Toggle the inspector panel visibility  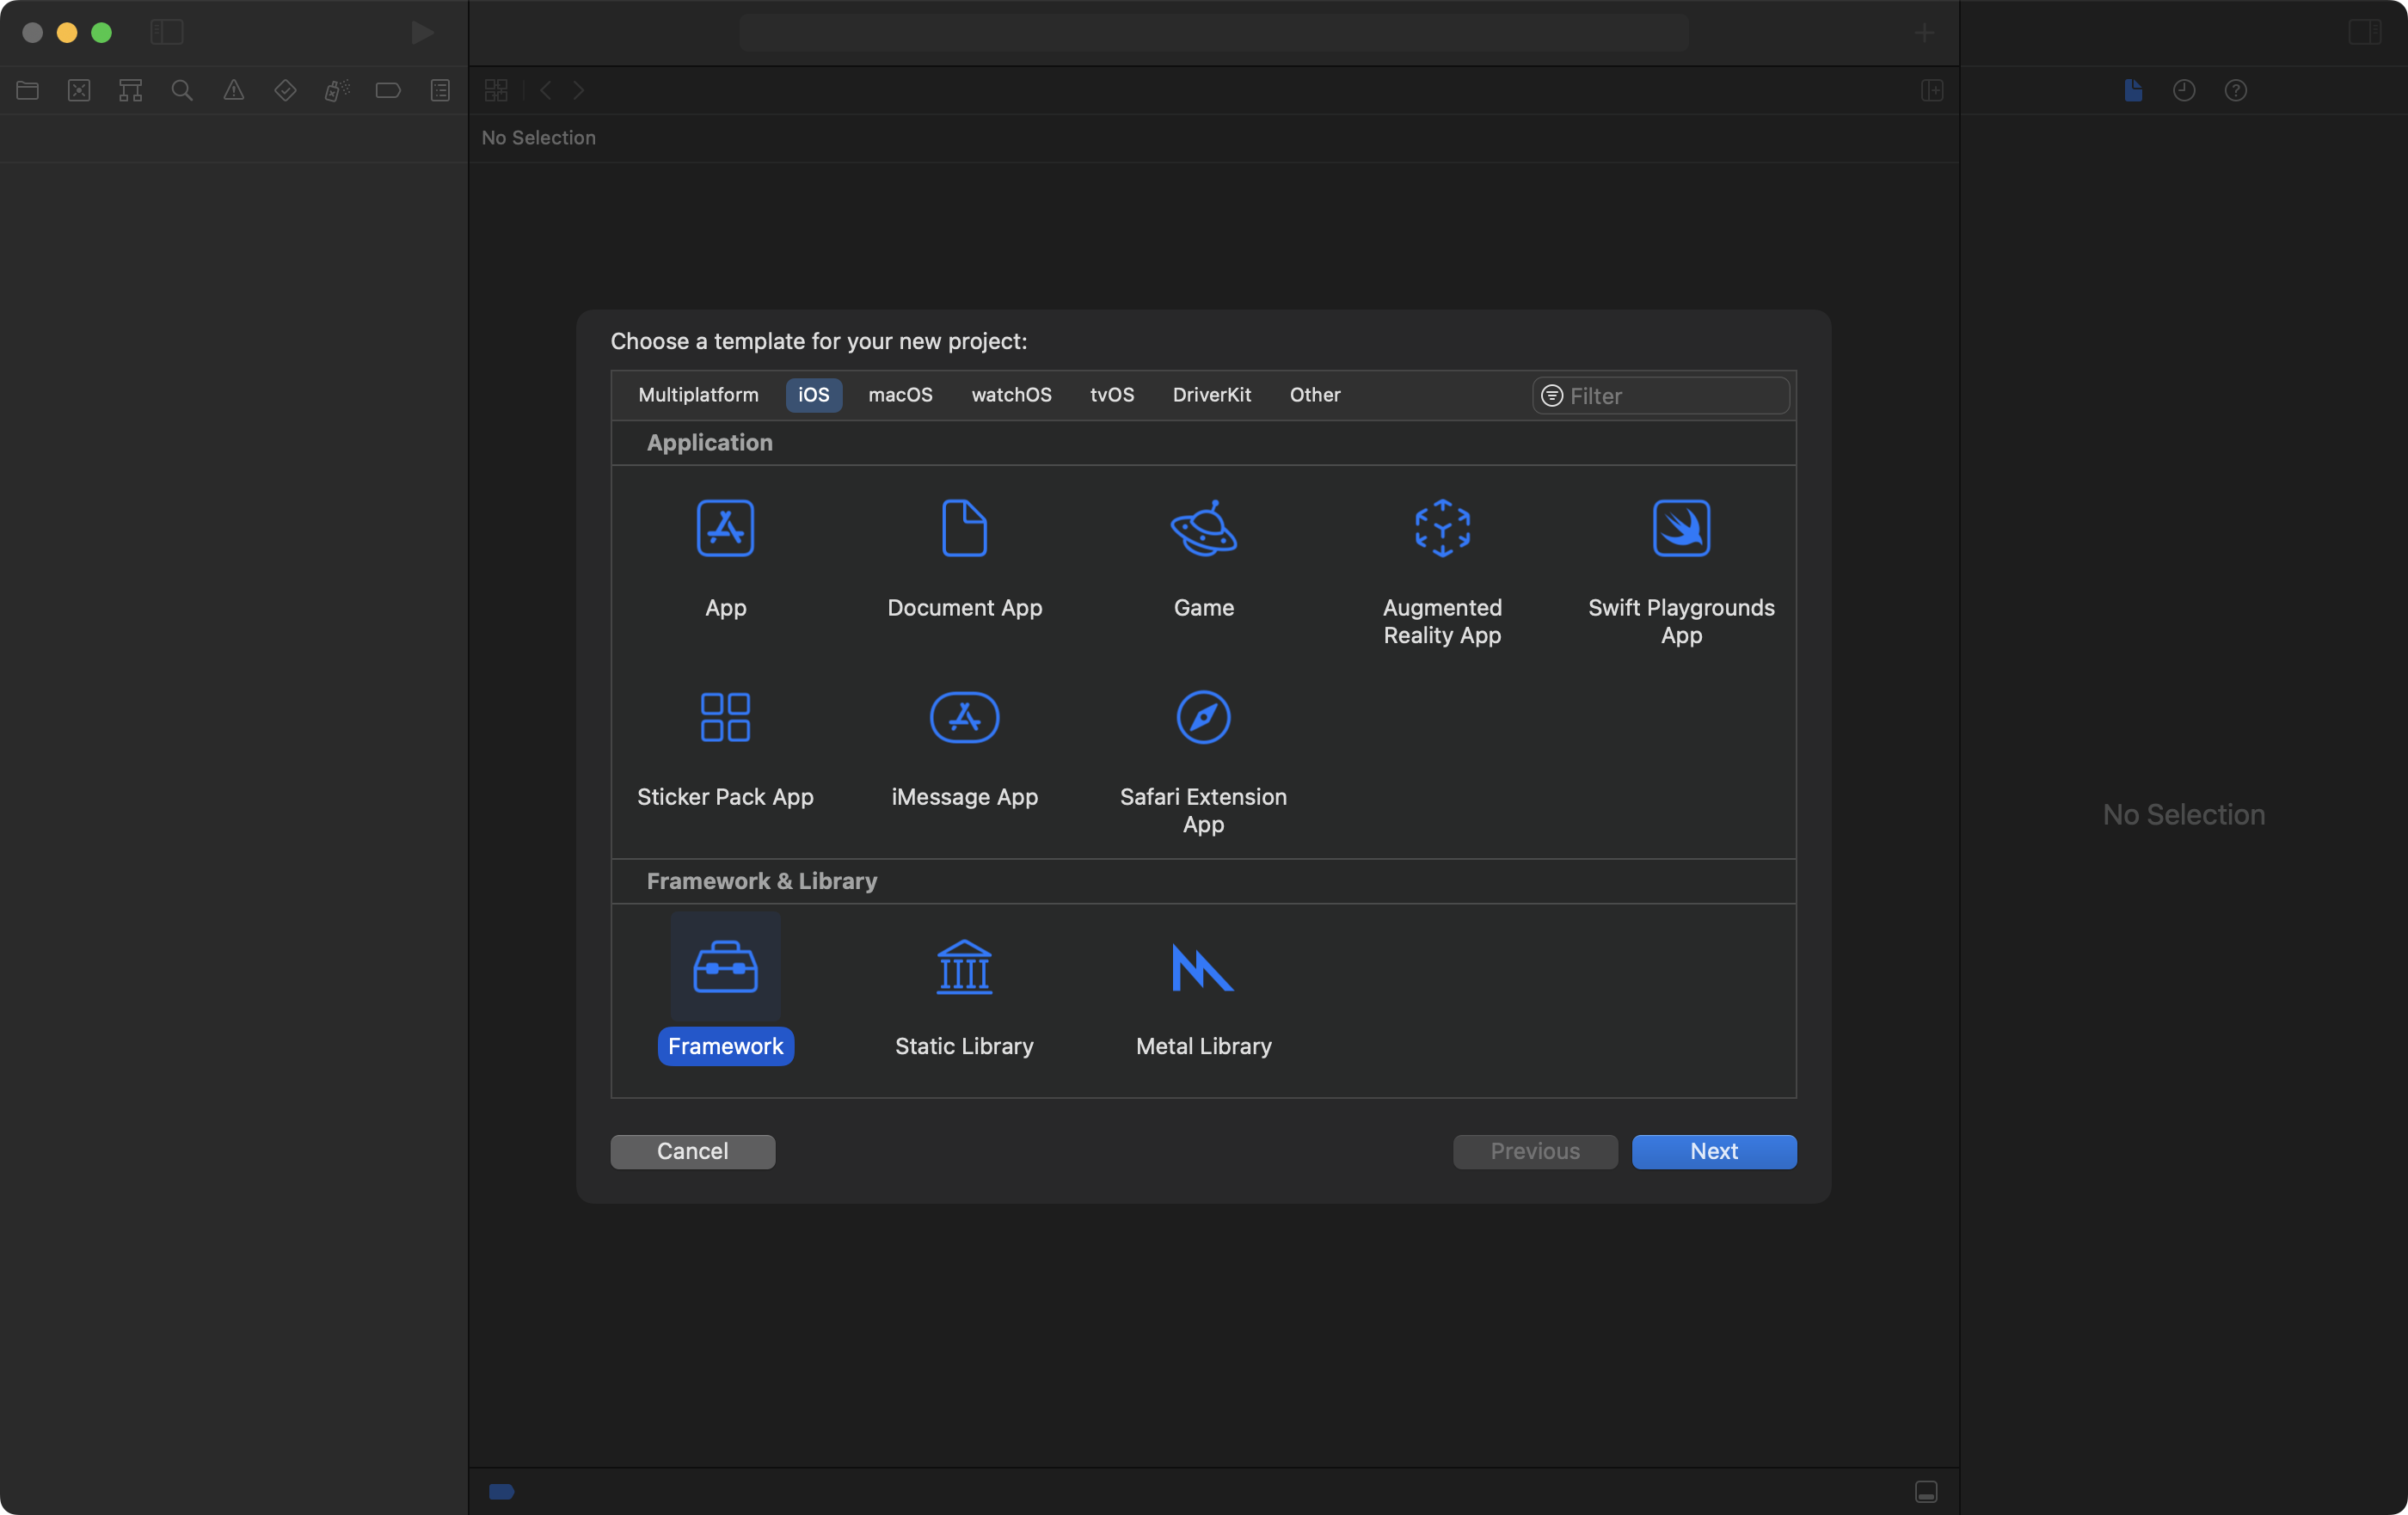[2364, 33]
